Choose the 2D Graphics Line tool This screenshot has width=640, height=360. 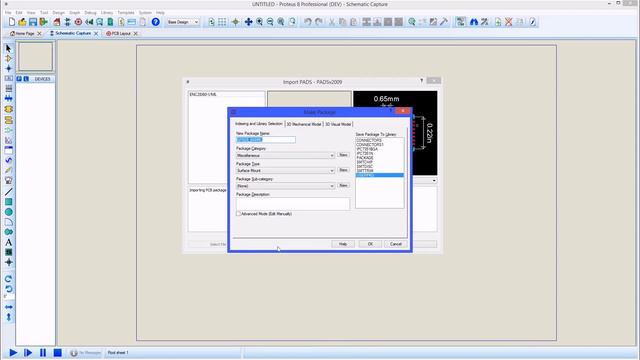9,192
